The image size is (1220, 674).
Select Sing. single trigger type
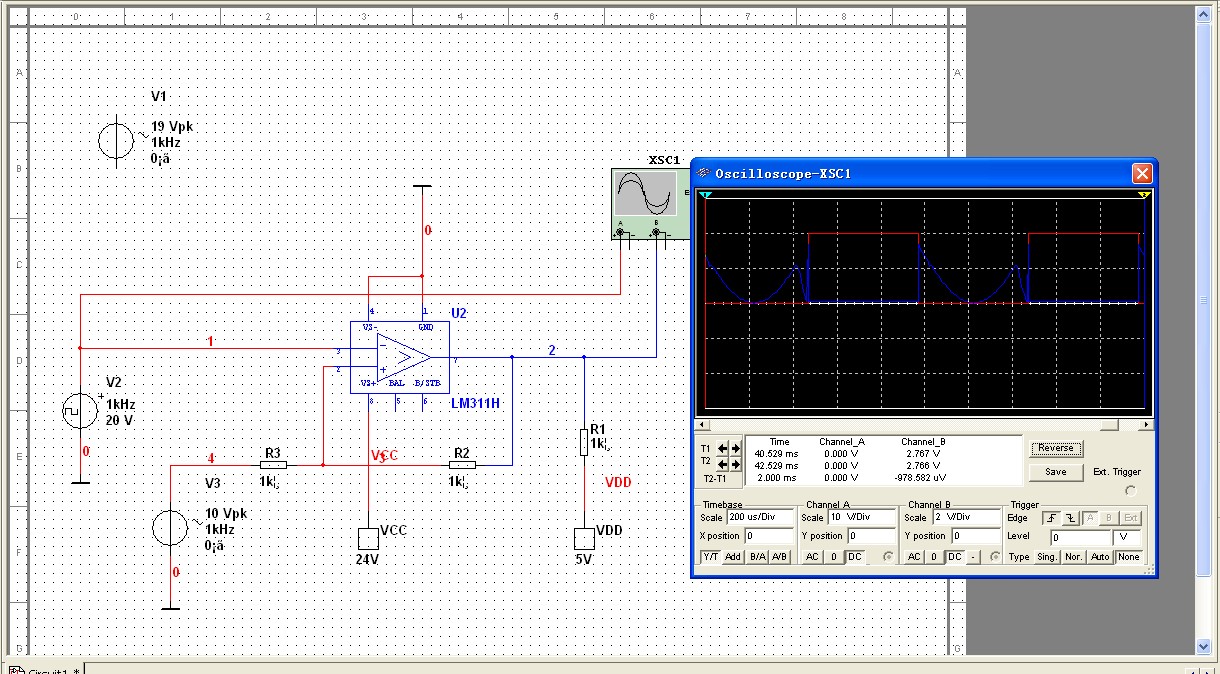tap(1047, 557)
